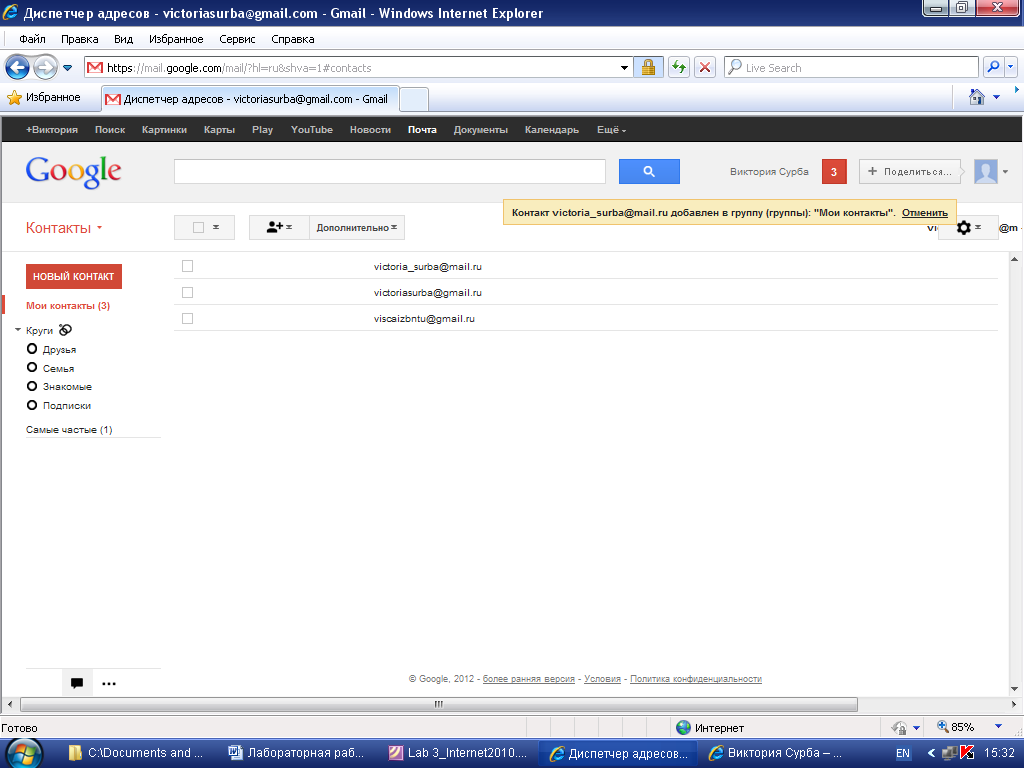
Task: Stop loading with the red X icon
Action: pyautogui.click(x=705, y=67)
